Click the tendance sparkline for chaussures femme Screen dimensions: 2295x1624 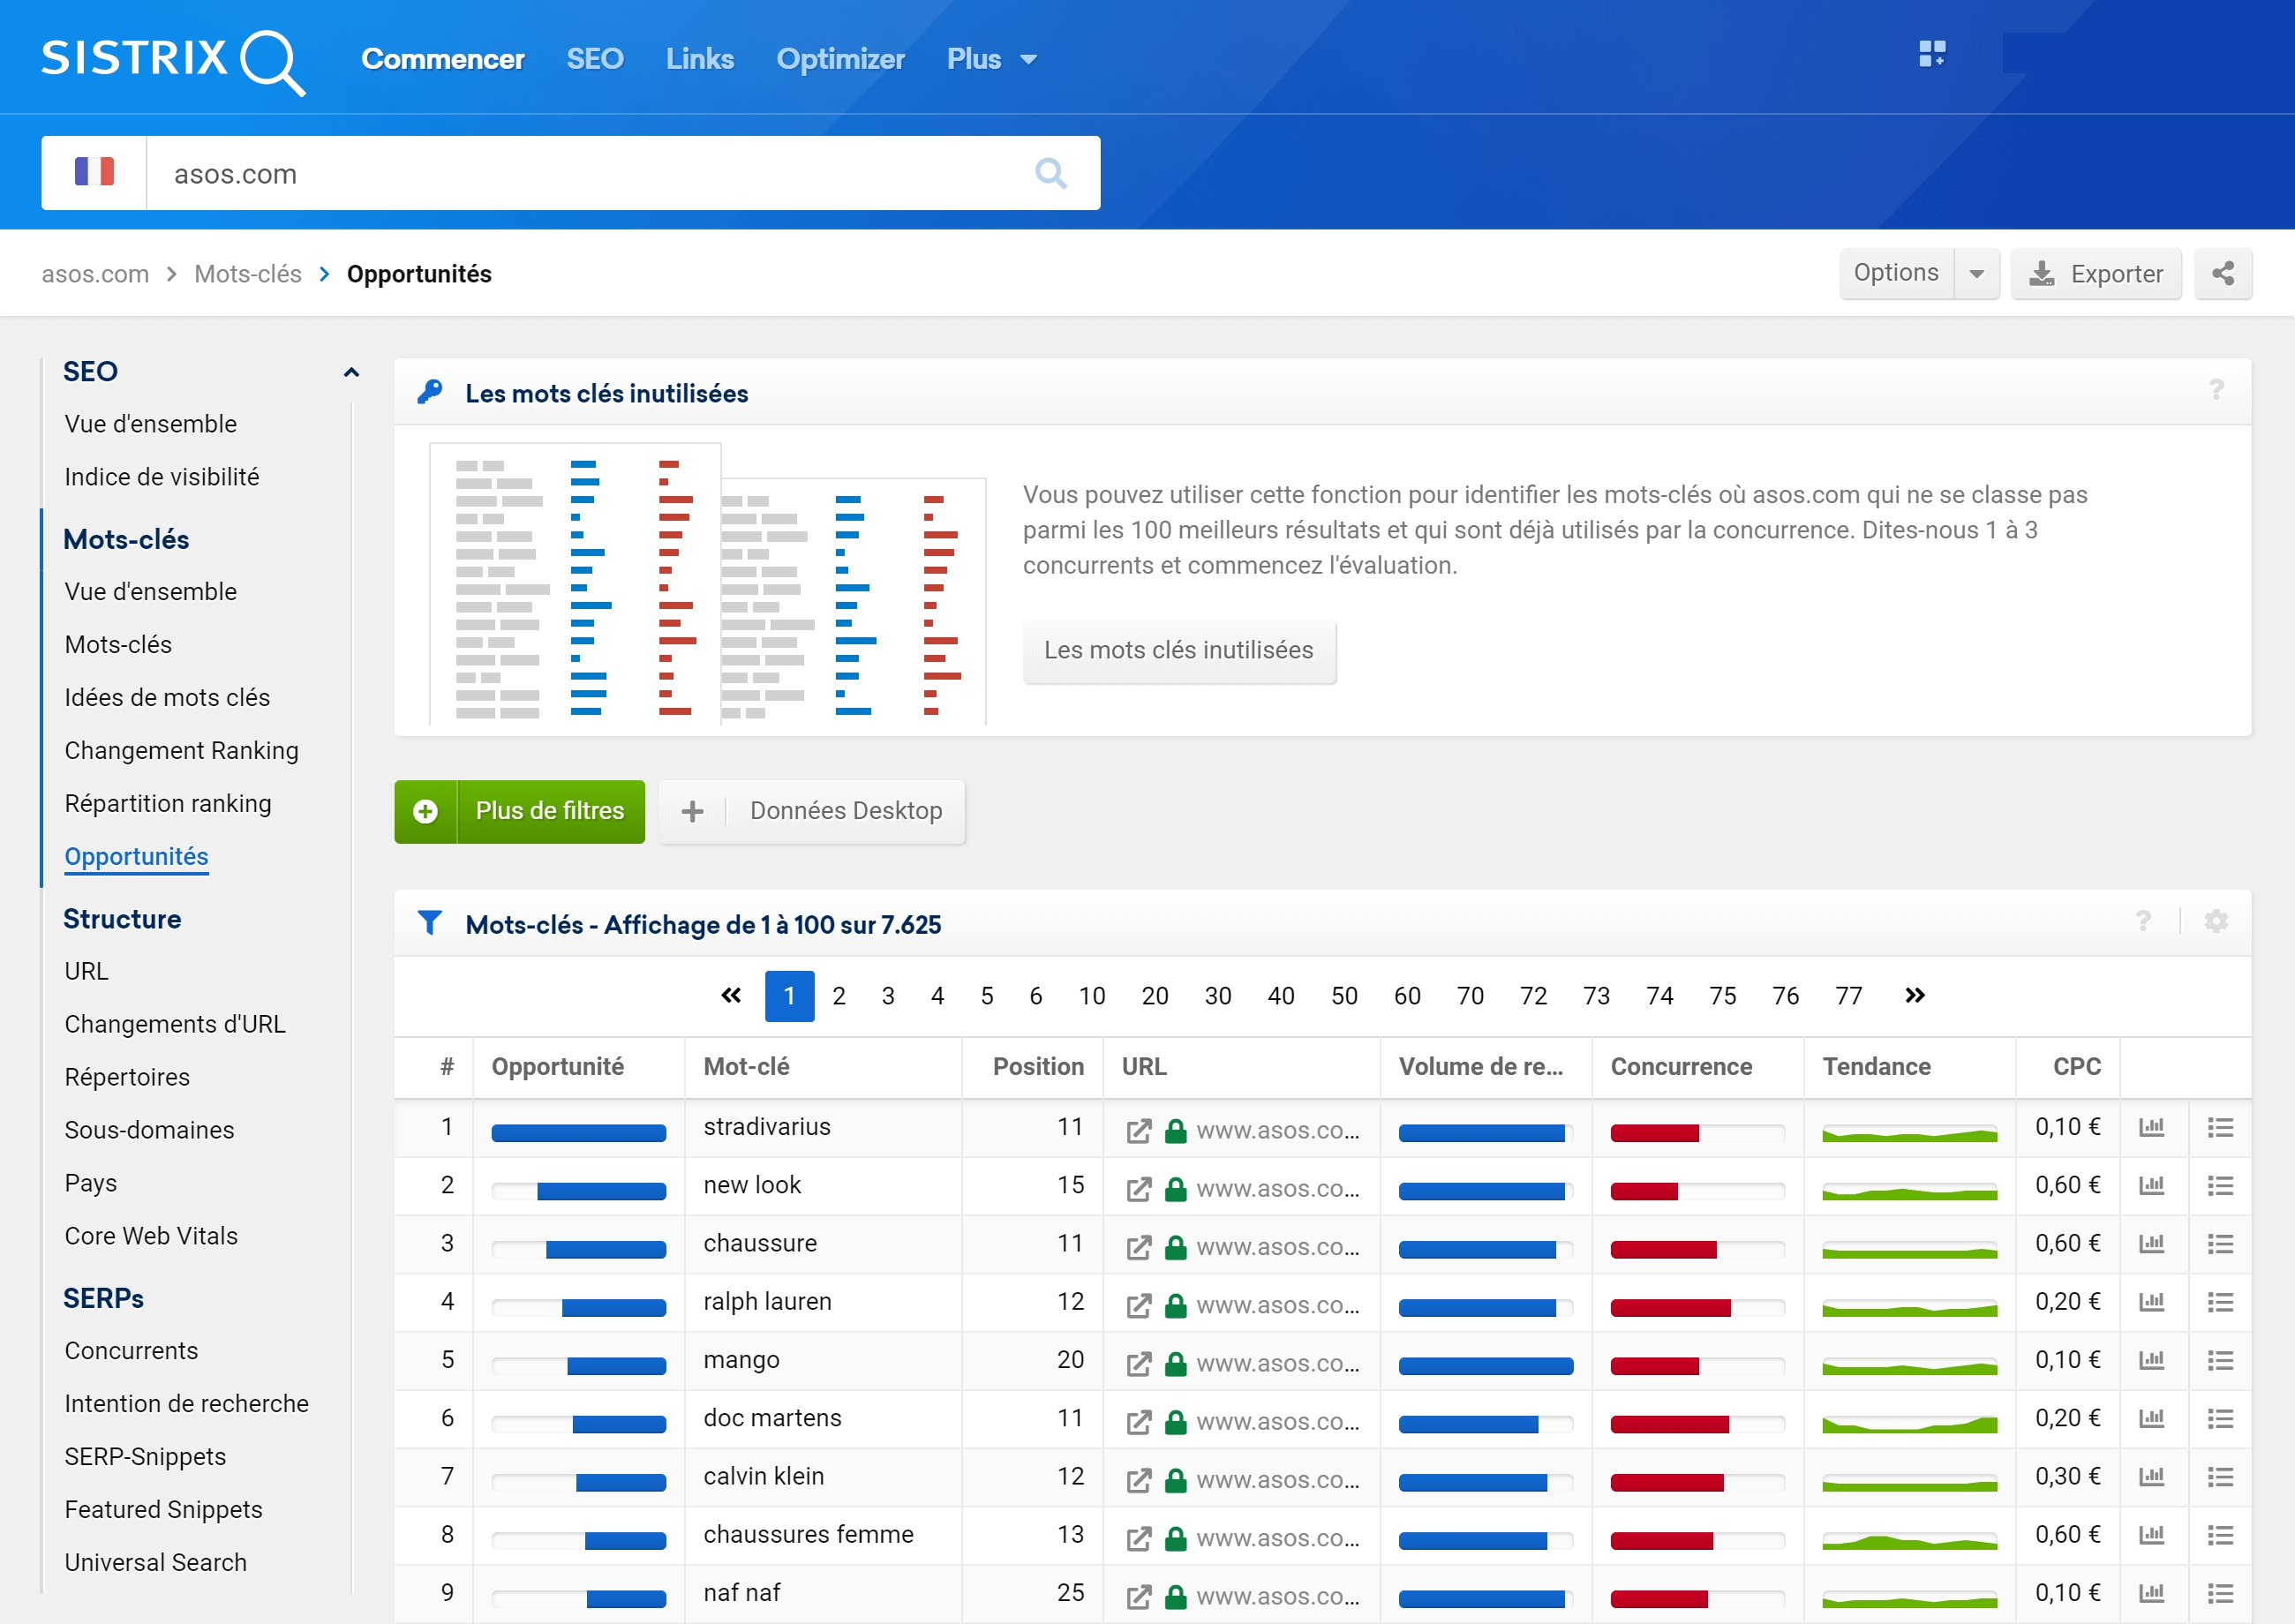coord(1908,1541)
